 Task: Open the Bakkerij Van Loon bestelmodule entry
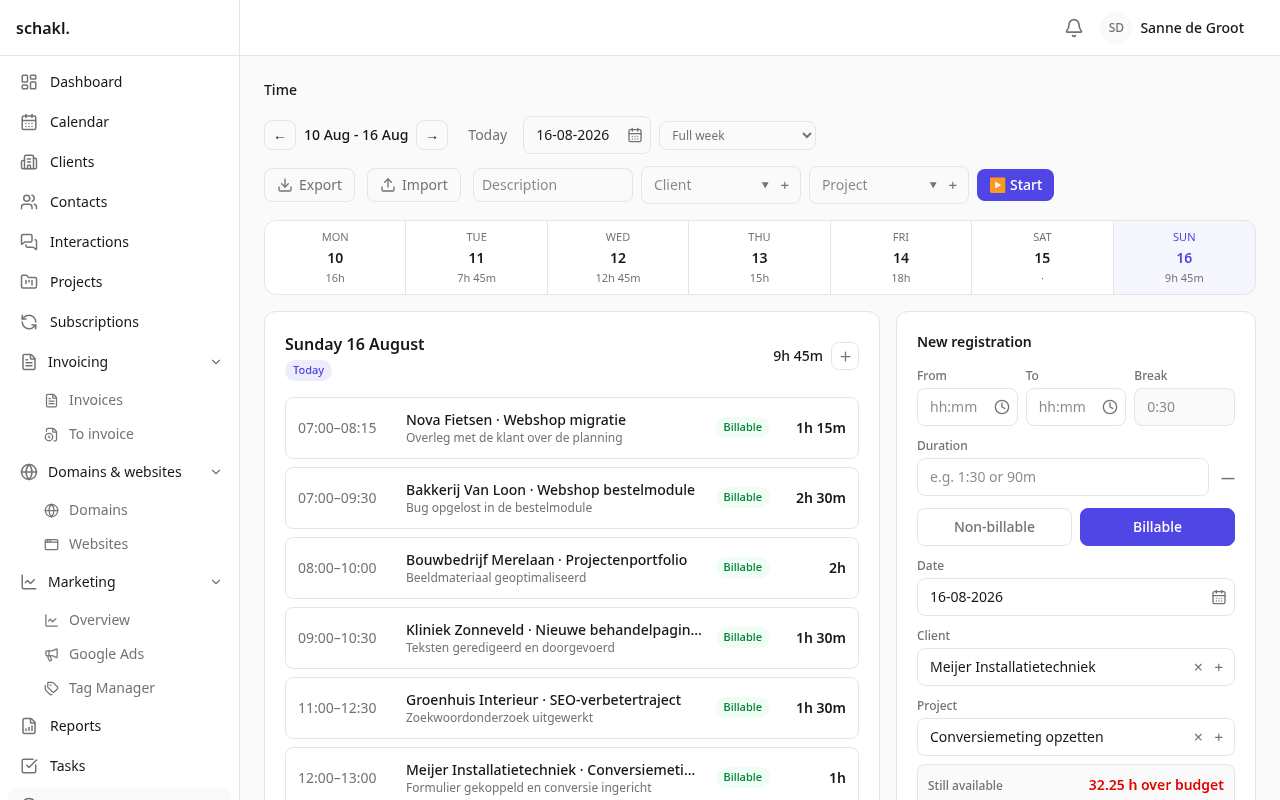572,498
